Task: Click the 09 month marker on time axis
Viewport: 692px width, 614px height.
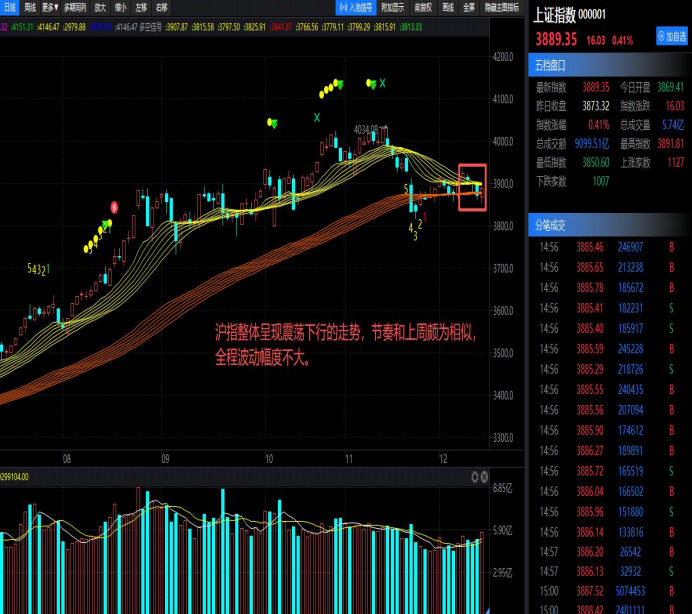Action: point(165,459)
